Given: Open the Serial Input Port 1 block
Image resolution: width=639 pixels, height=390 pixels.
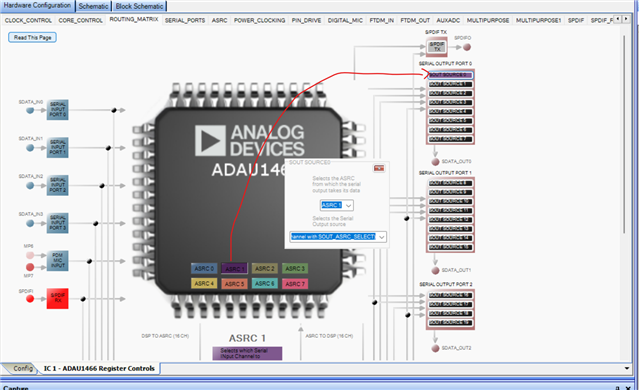Looking at the screenshot, I should 57,148.
